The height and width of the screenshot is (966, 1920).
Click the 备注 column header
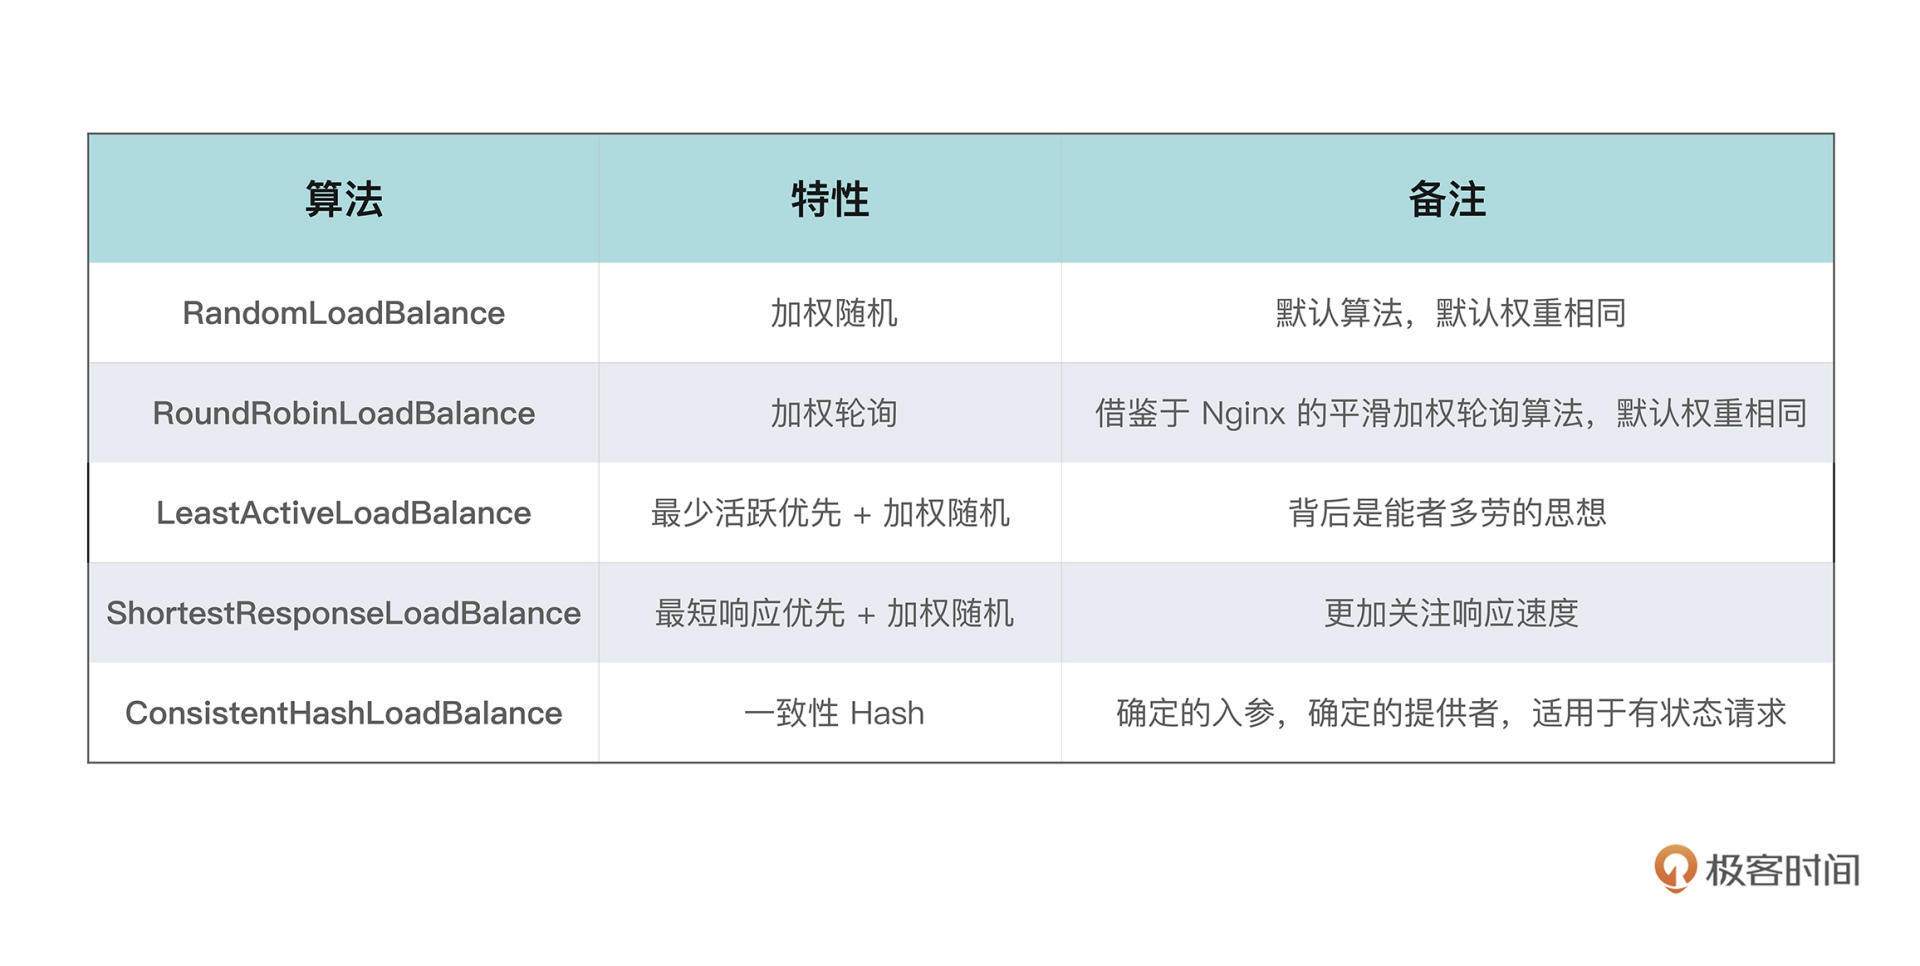tap(1446, 199)
